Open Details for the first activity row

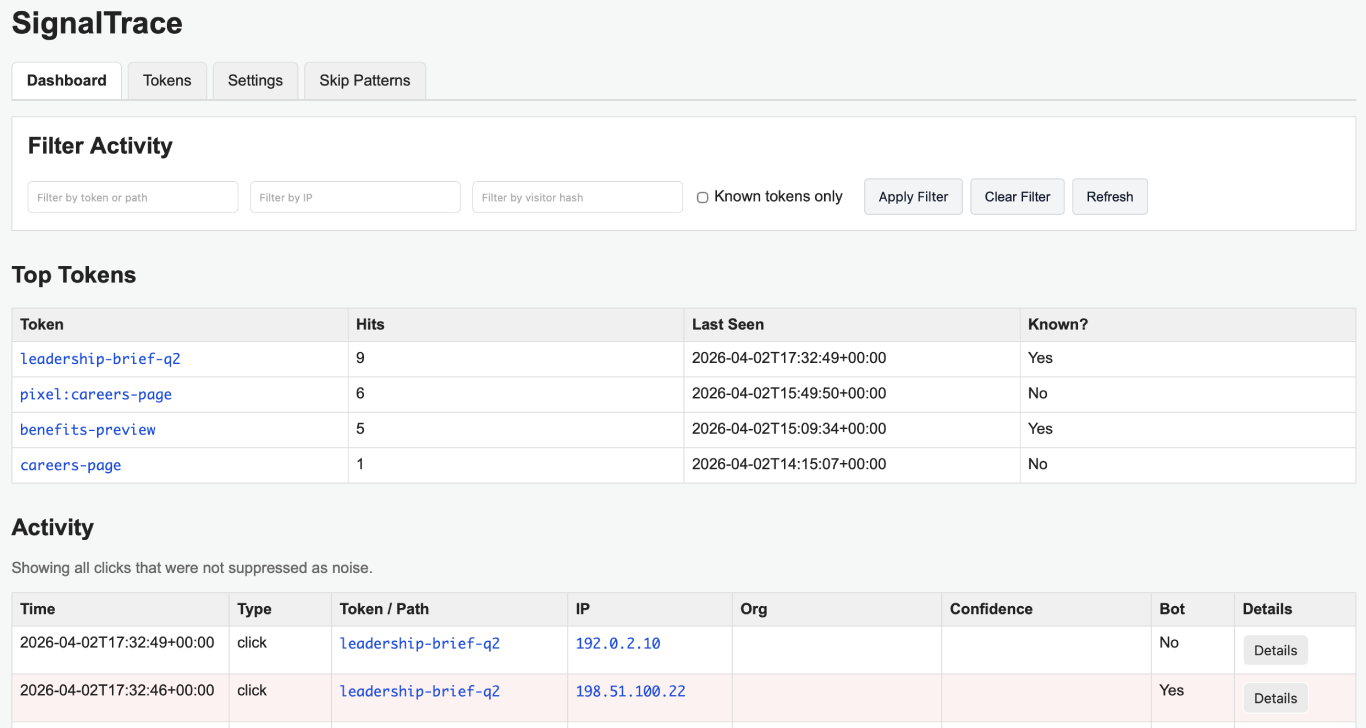point(1275,649)
